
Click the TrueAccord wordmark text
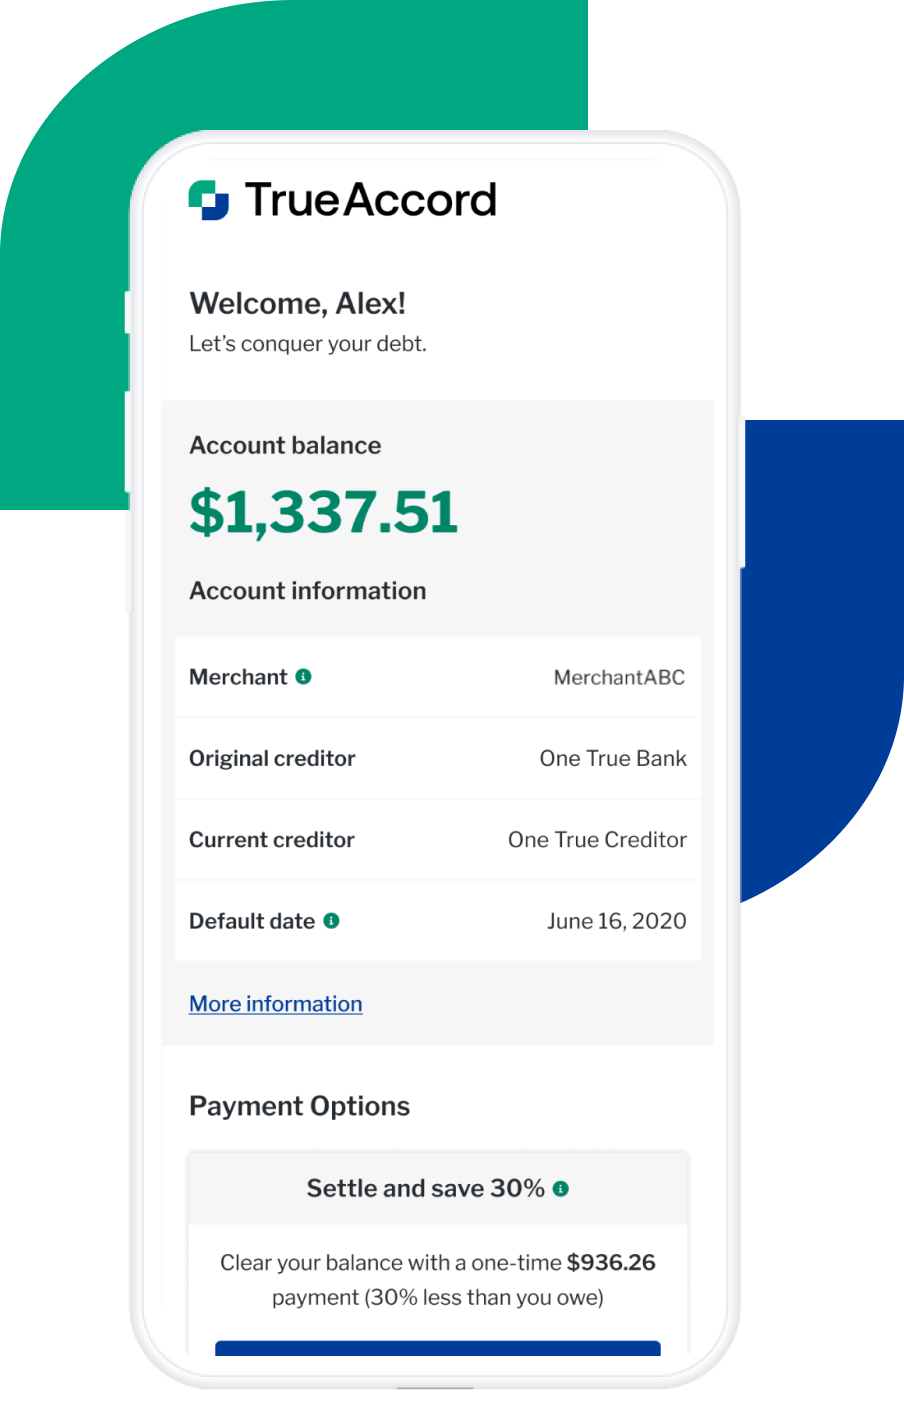(370, 199)
